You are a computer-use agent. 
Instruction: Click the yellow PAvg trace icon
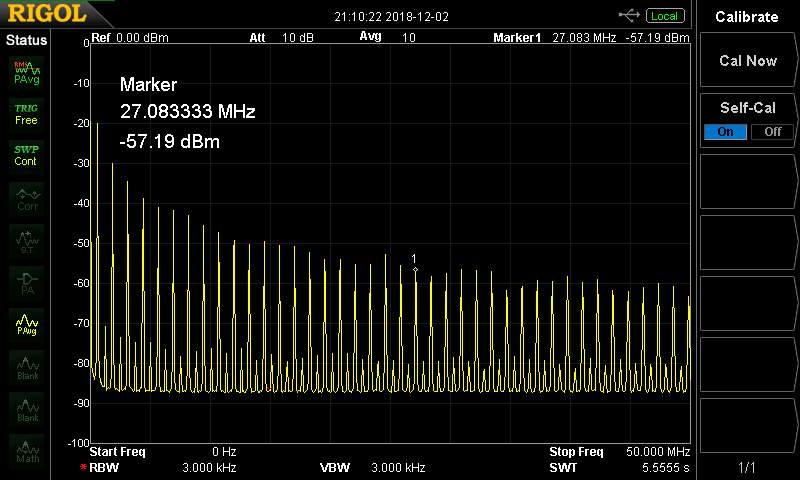pyautogui.click(x=27, y=324)
